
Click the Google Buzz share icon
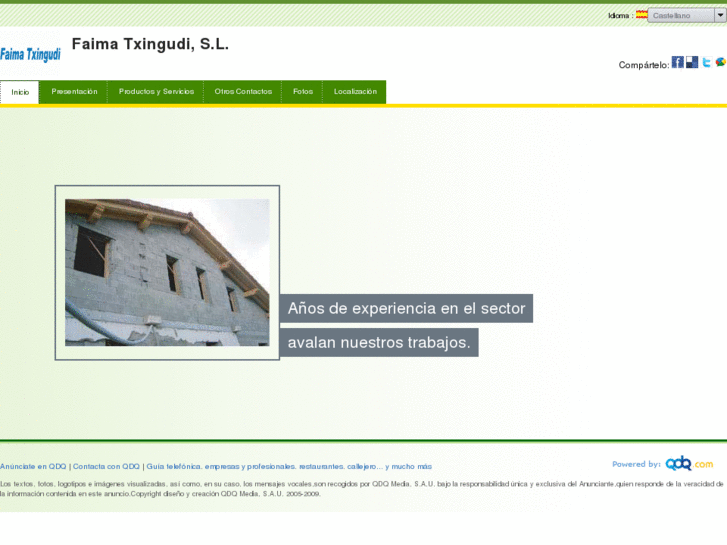[x=721, y=62]
